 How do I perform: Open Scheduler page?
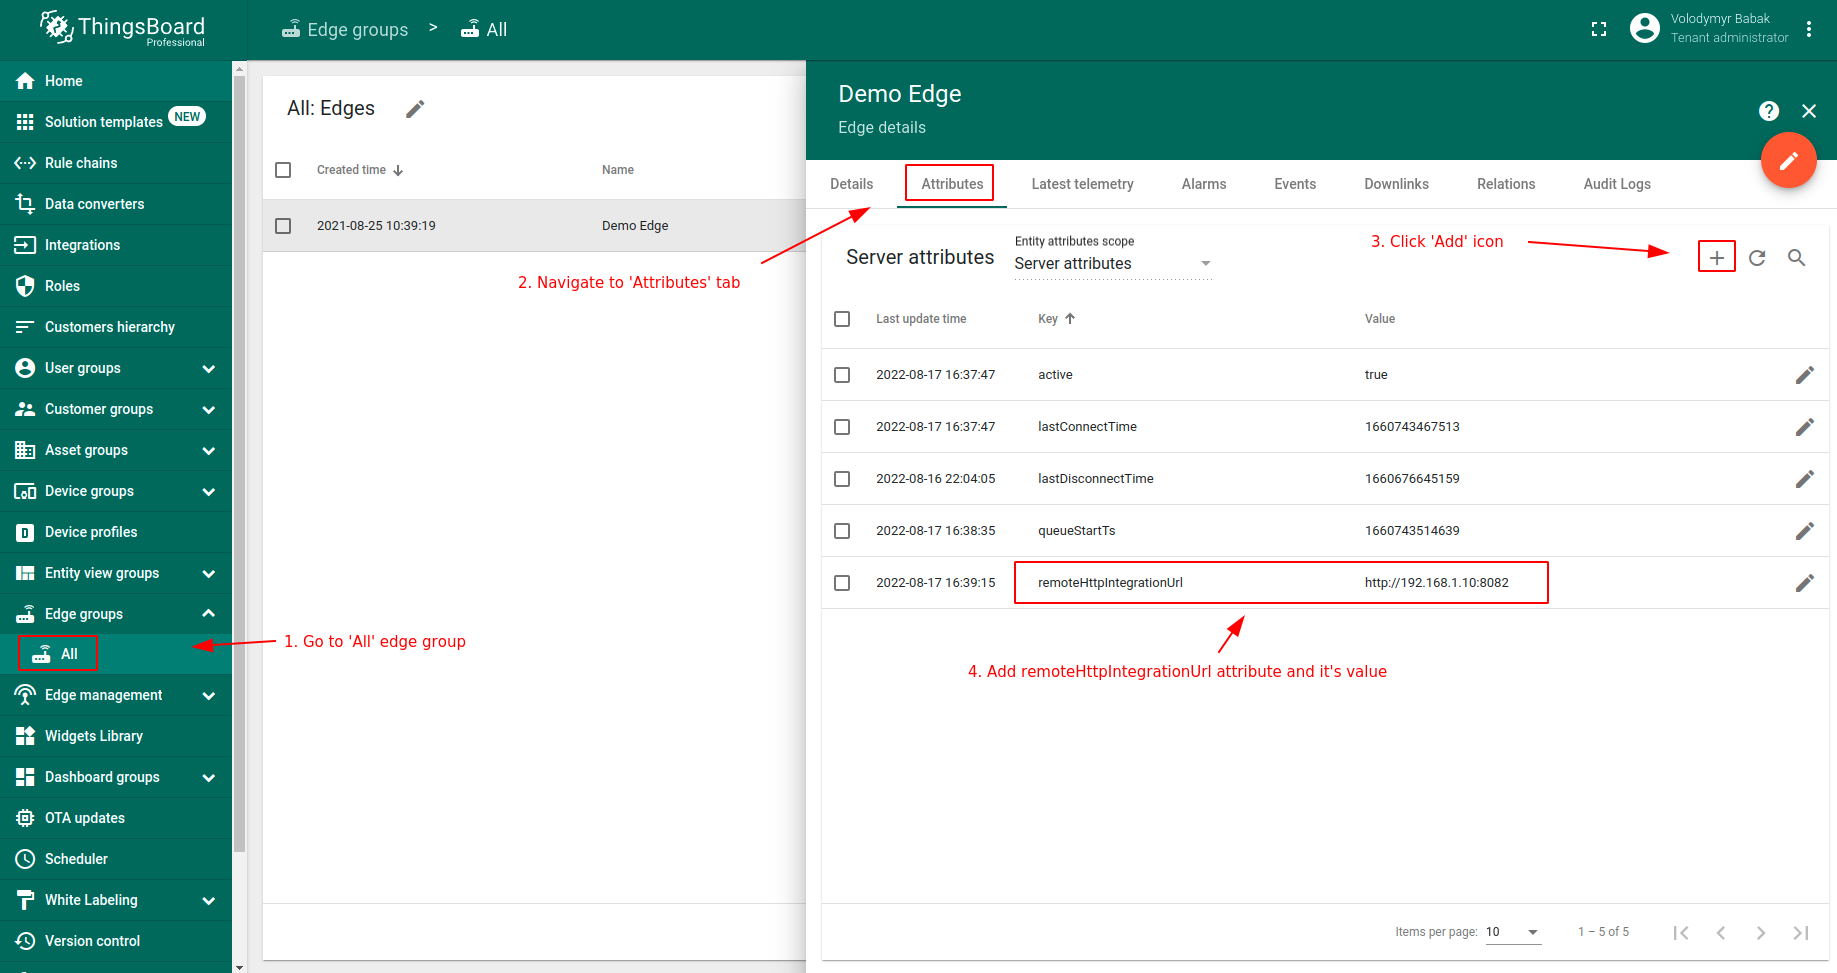(116, 859)
